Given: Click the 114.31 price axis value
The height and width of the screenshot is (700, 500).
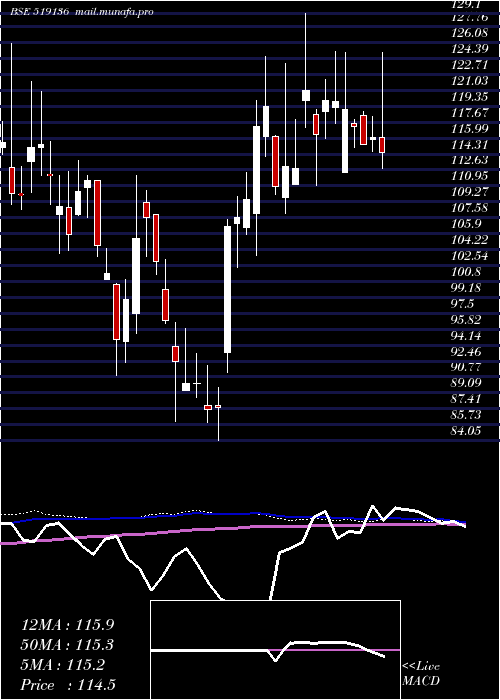Looking at the screenshot, I should [x=472, y=145].
